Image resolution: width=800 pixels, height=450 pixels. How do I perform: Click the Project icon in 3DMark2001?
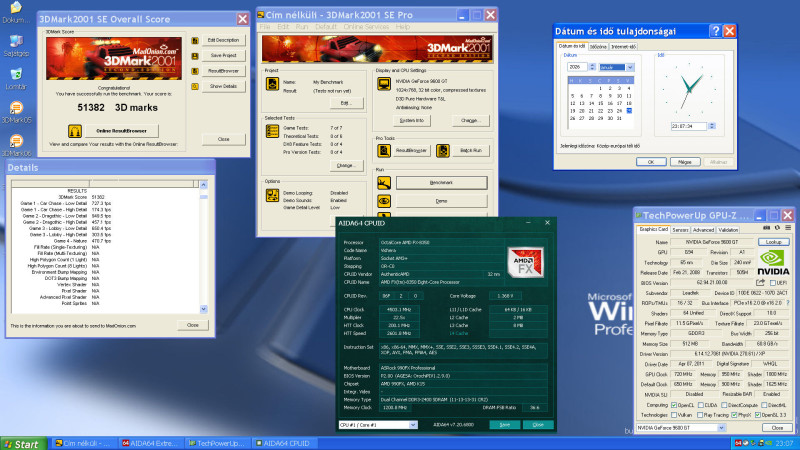272,84
